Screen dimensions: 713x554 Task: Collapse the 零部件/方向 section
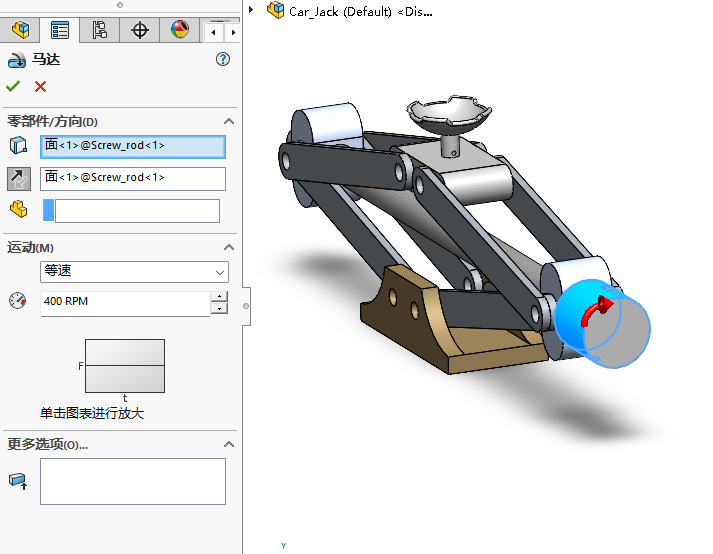229,122
